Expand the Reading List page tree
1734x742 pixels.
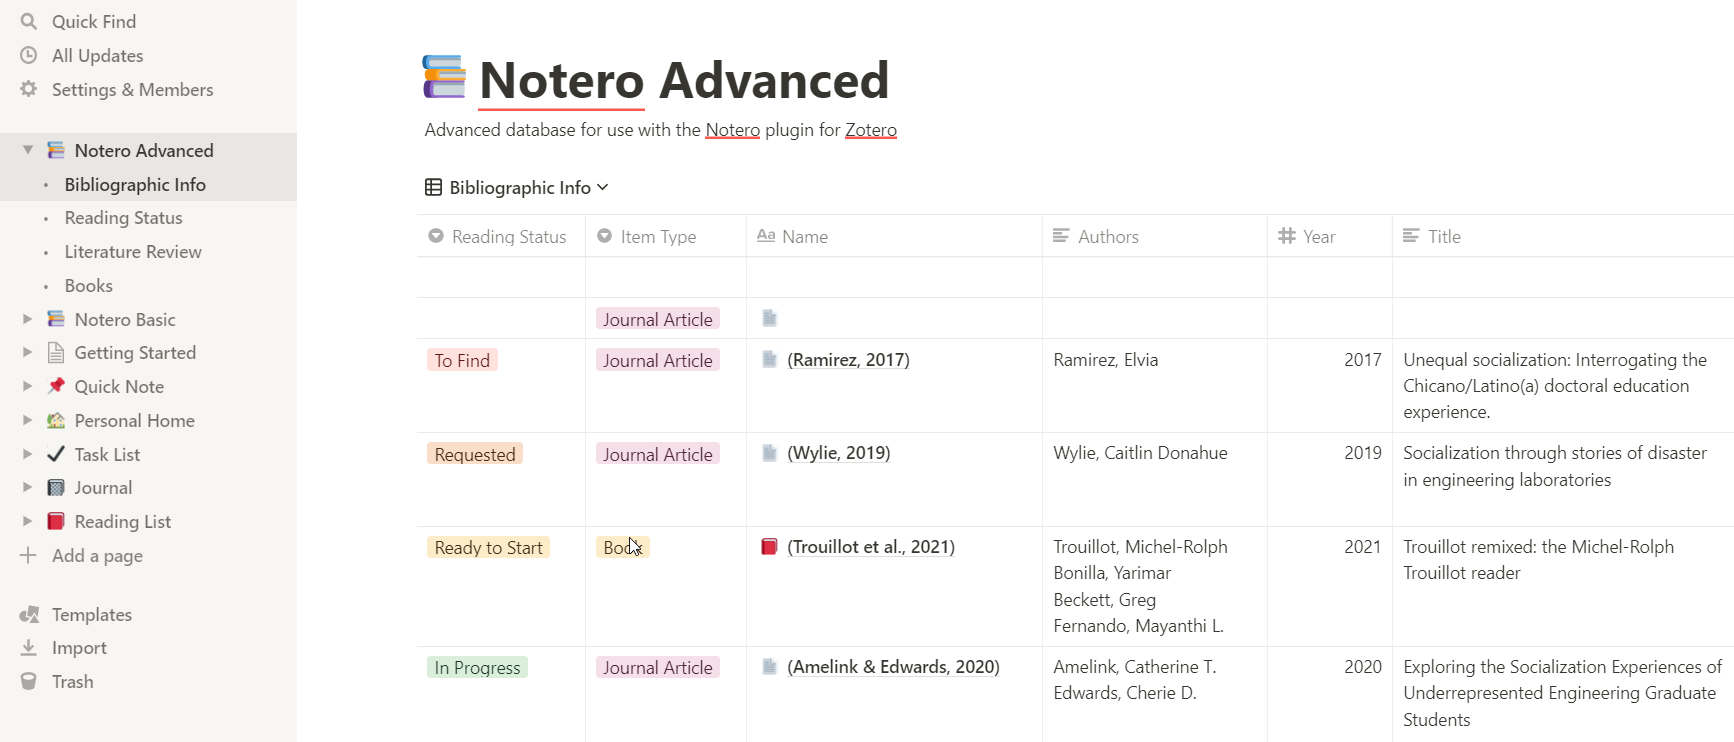(28, 521)
